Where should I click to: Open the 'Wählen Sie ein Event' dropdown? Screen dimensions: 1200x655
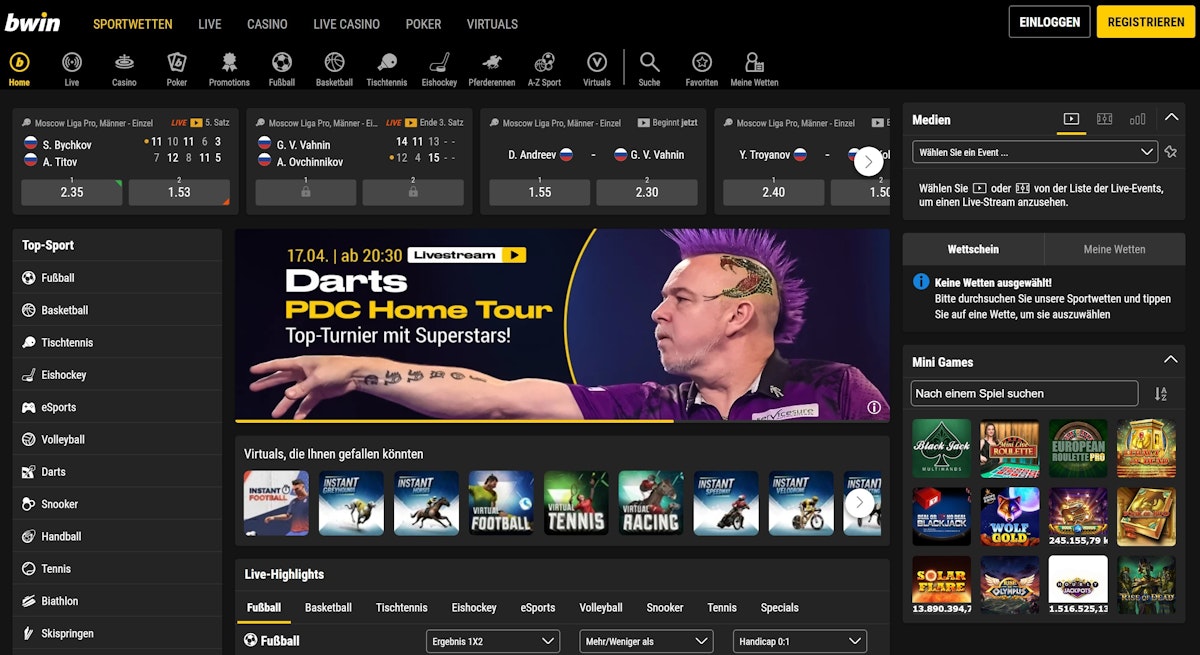[1035, 152]
